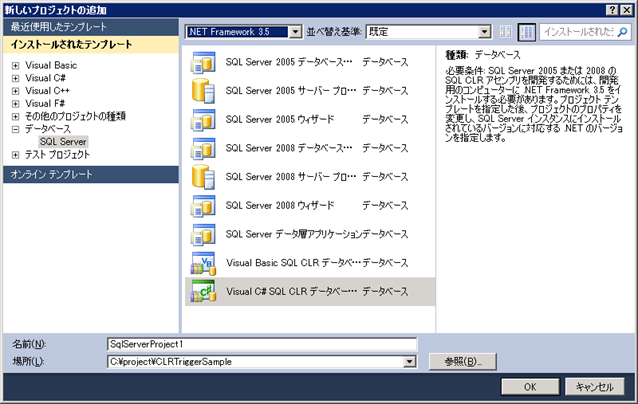Select SQL Server data-tier application icon
This screenshot has height=404, width=638.
(203, 234)
